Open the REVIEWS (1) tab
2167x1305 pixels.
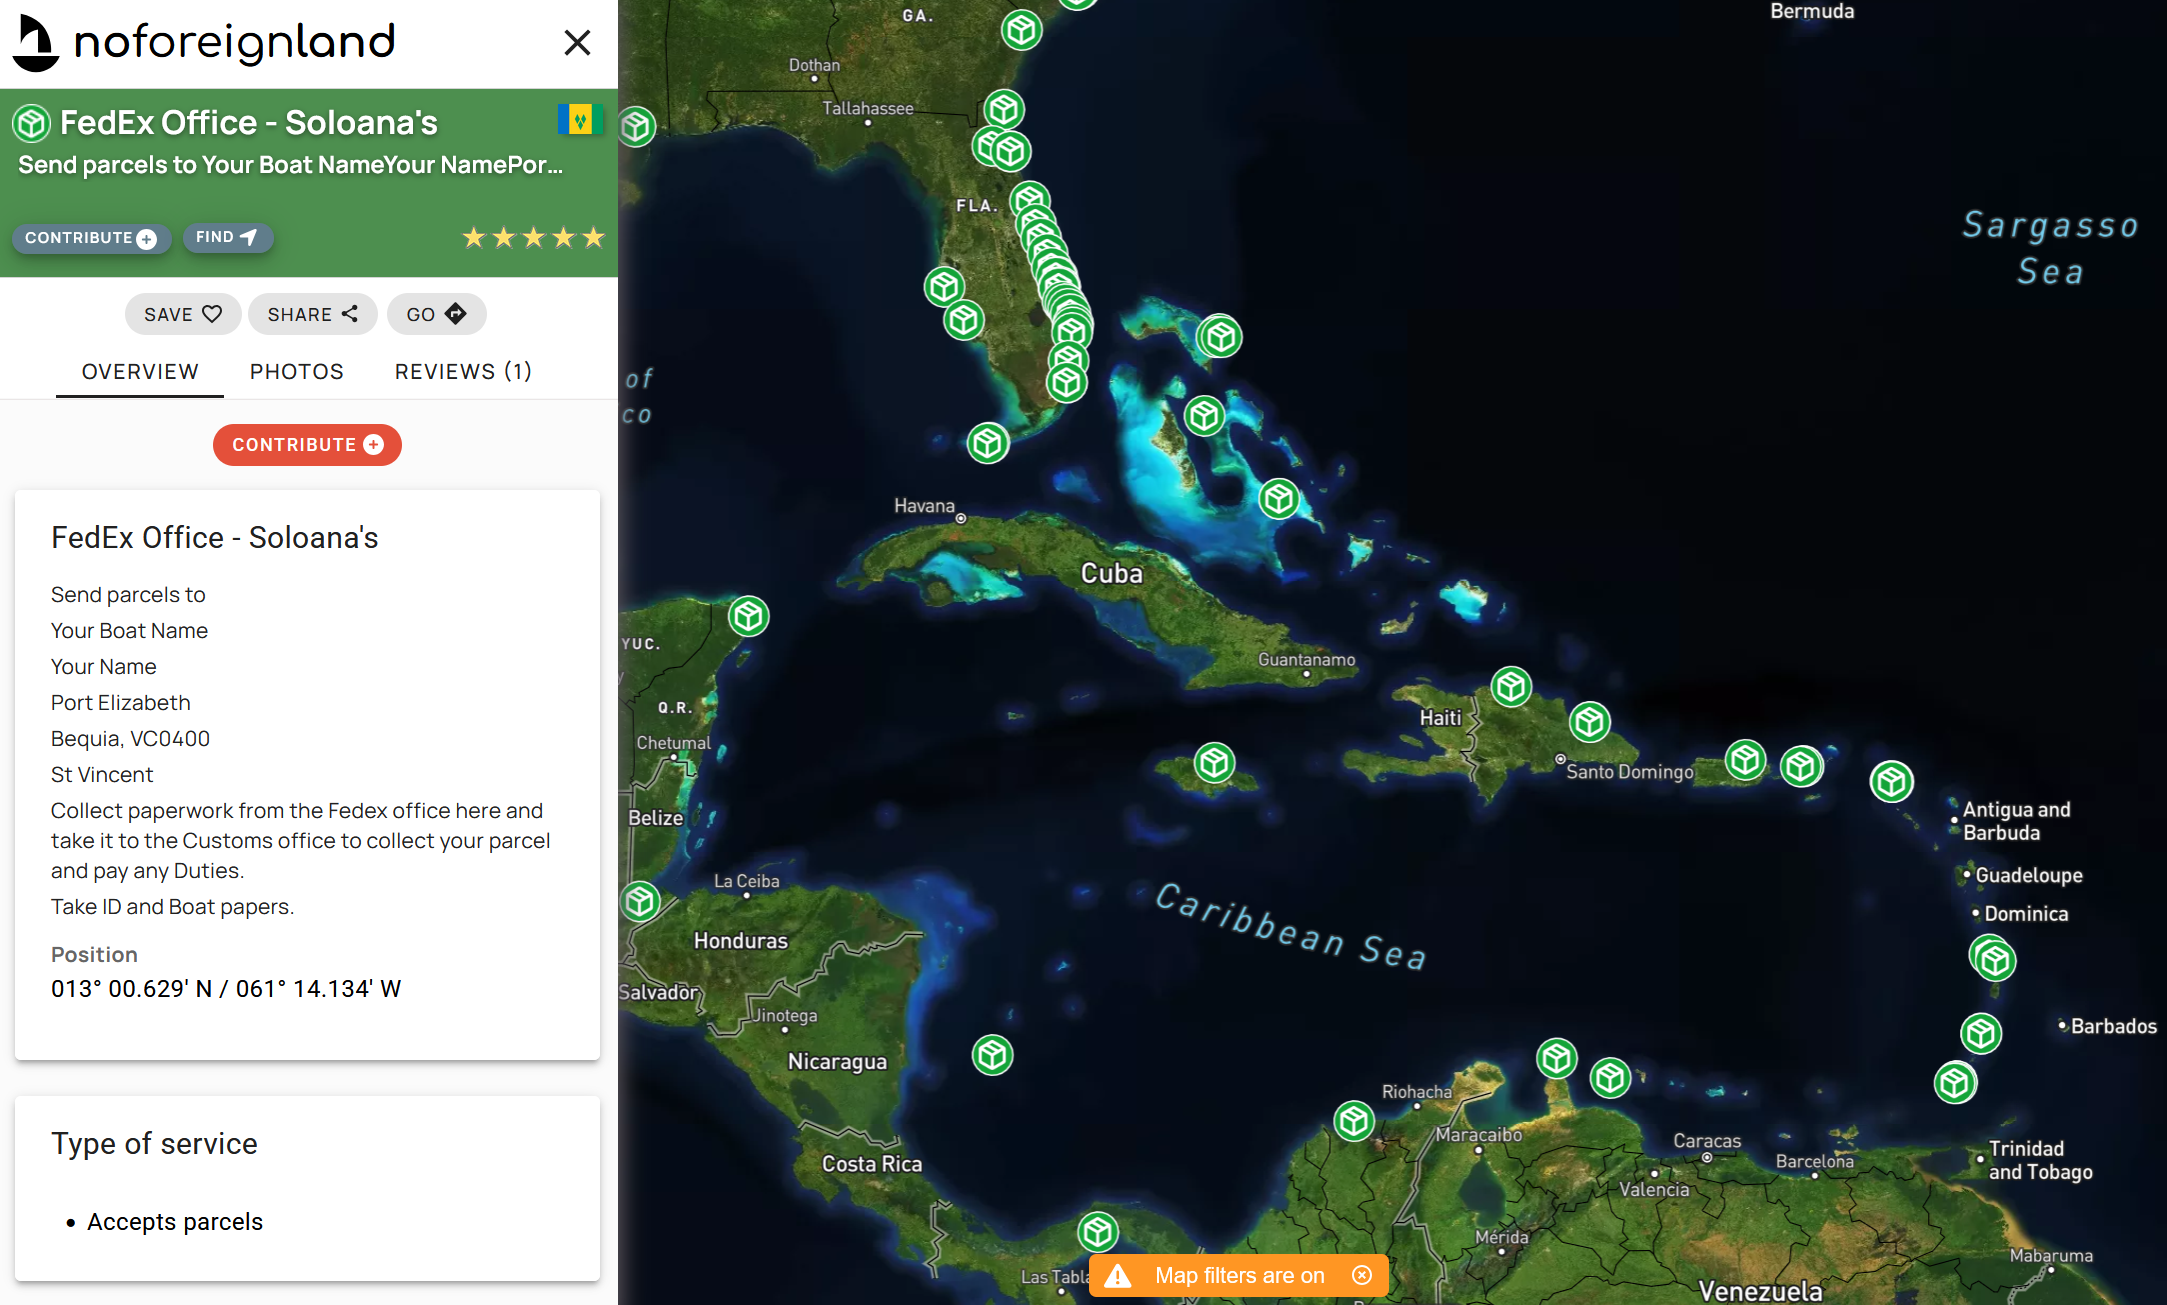click(464, 372)
